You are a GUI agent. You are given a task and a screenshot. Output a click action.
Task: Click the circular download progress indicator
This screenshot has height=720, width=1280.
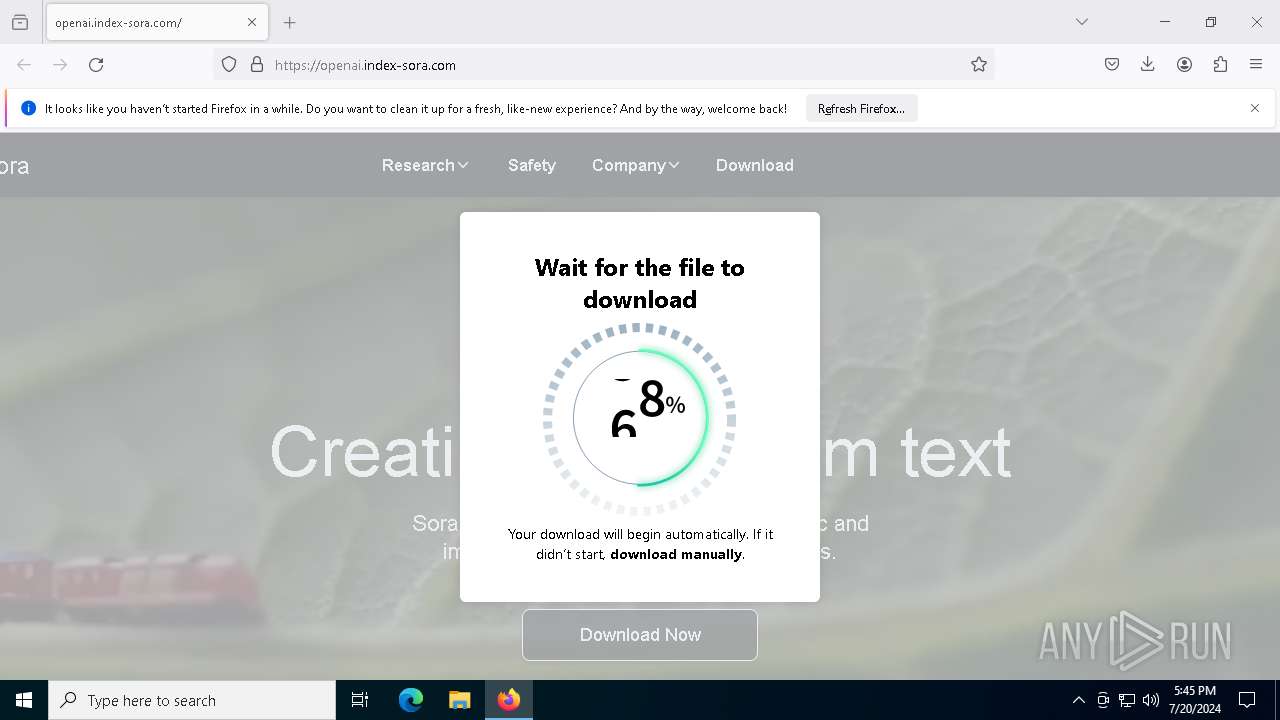click(x=640, y=419)
